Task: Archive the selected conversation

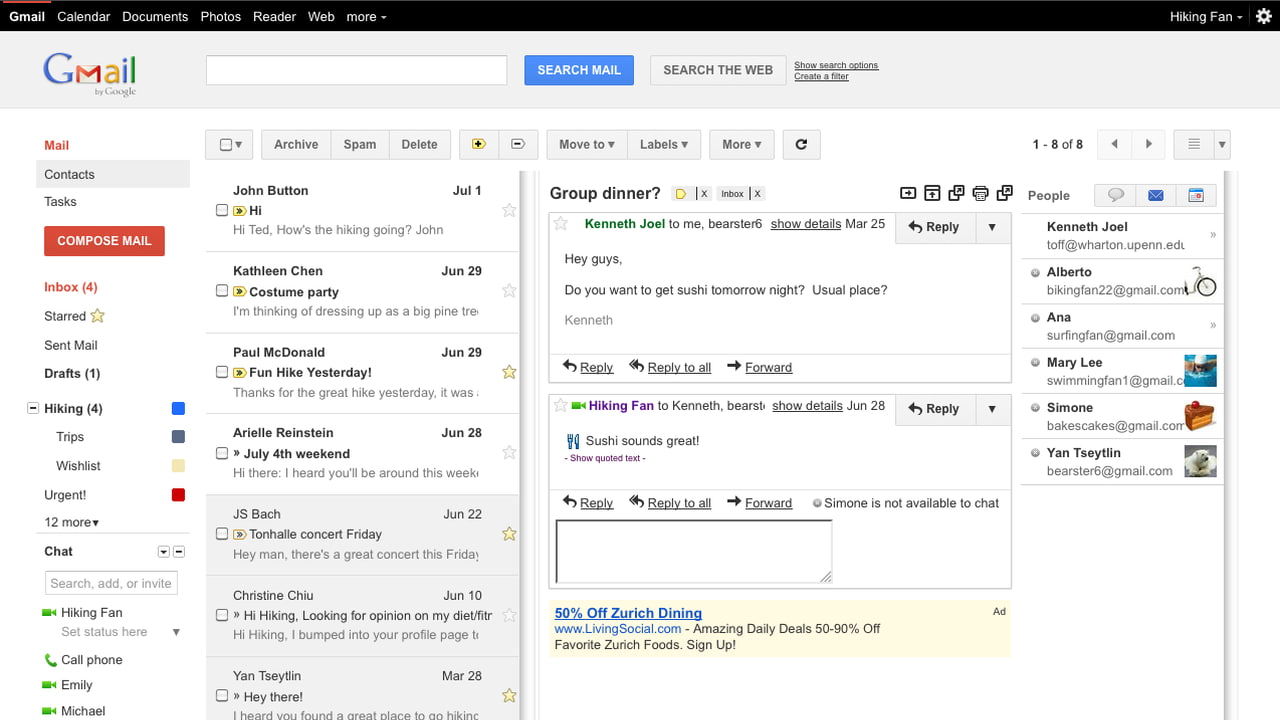Action: pos(296,144)
